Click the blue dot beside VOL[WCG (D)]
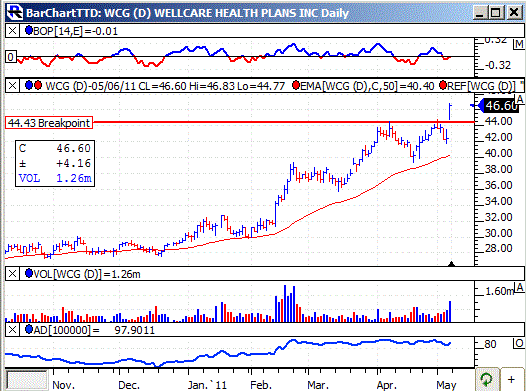The height and width of the screenshot is (391, 526). [x=29, y=274]
